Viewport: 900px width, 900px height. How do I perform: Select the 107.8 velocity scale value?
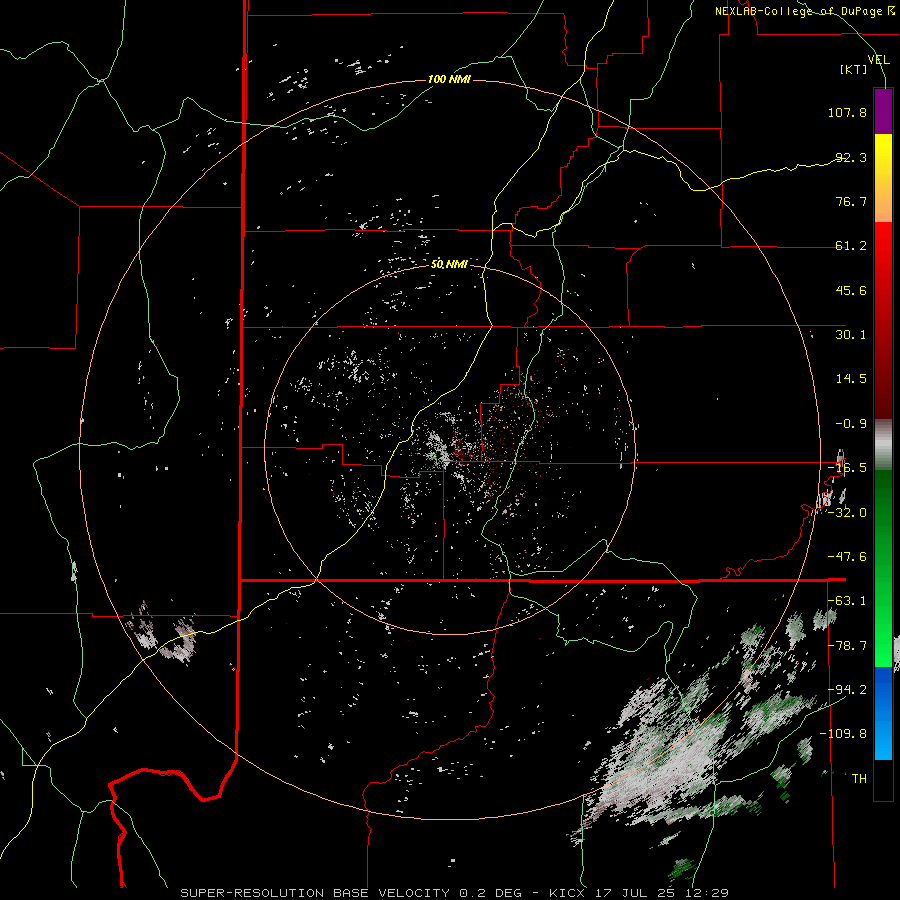[847, 112]
